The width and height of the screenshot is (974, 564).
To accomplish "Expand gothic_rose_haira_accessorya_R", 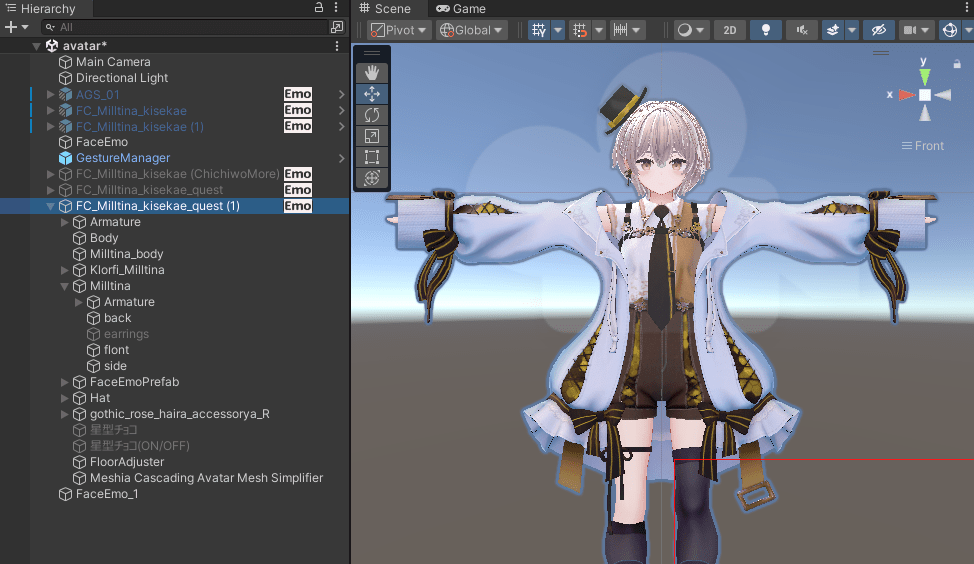I will pyautogui.click(x=64, y=414).
